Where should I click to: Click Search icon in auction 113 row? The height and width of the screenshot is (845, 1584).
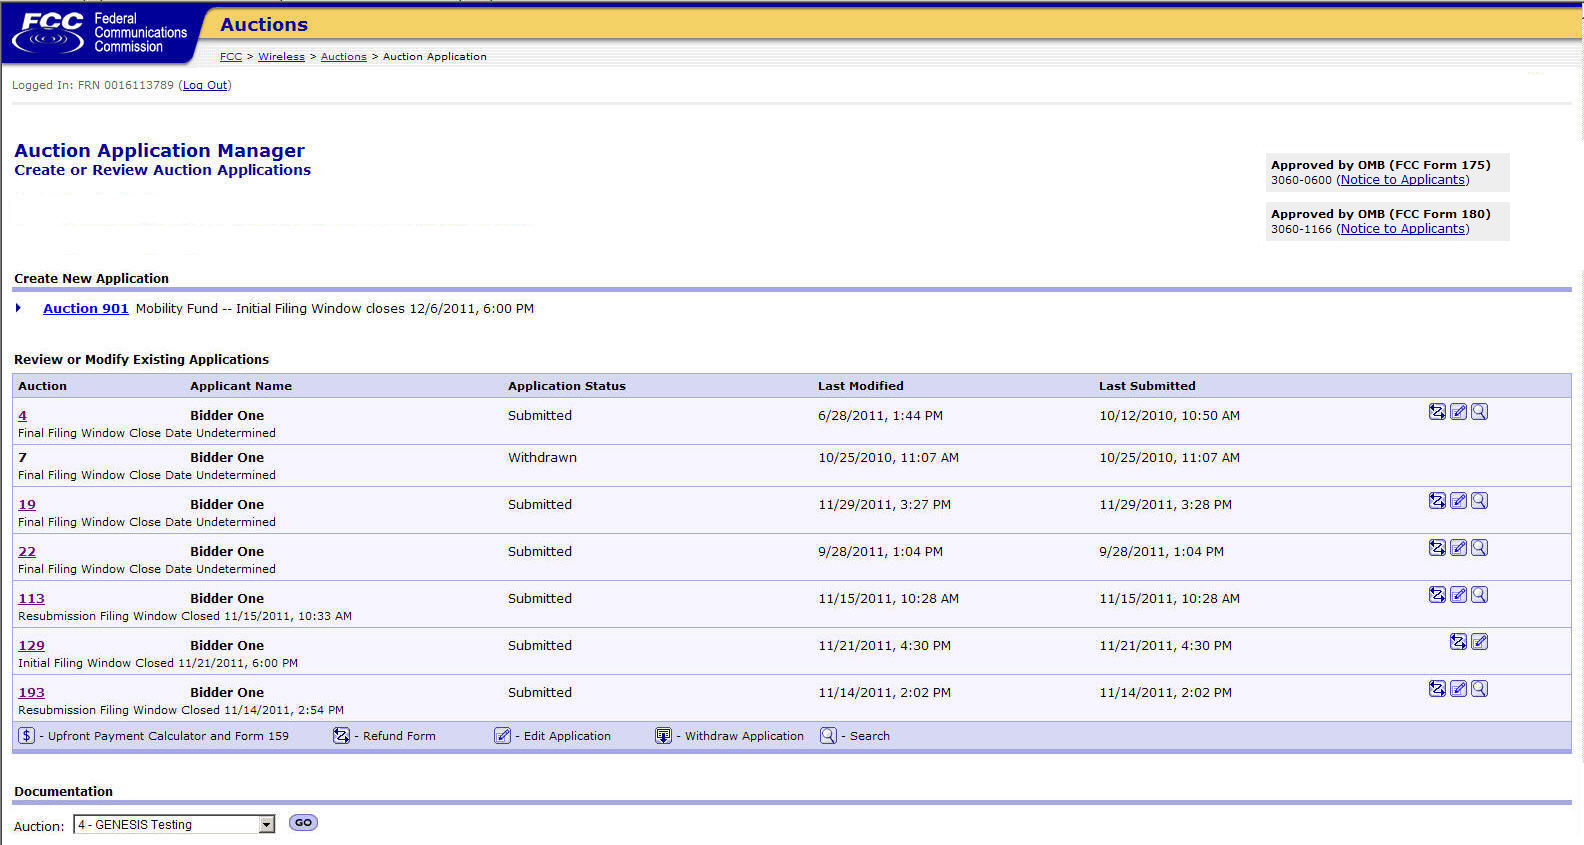pyautogui.click(x=1480, y=595)
